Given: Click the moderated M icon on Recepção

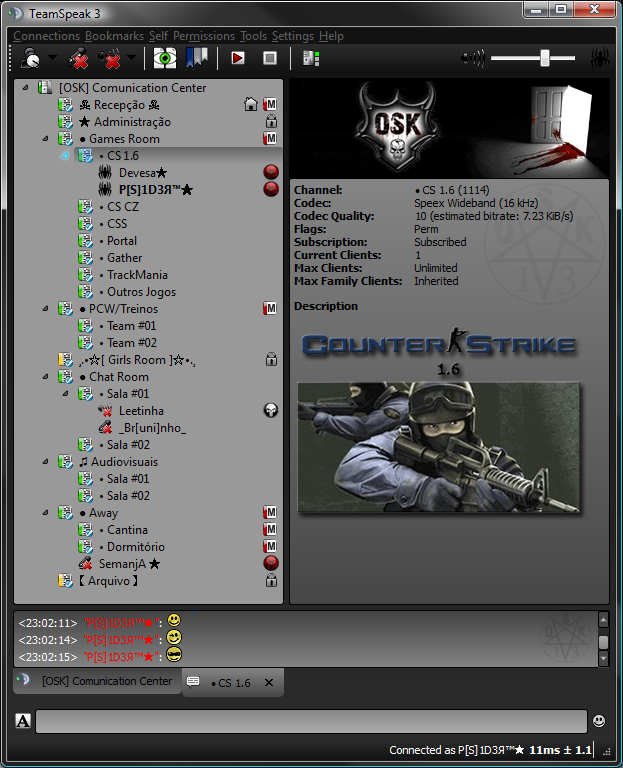Looking at the screenshot, I should (270, 104).
